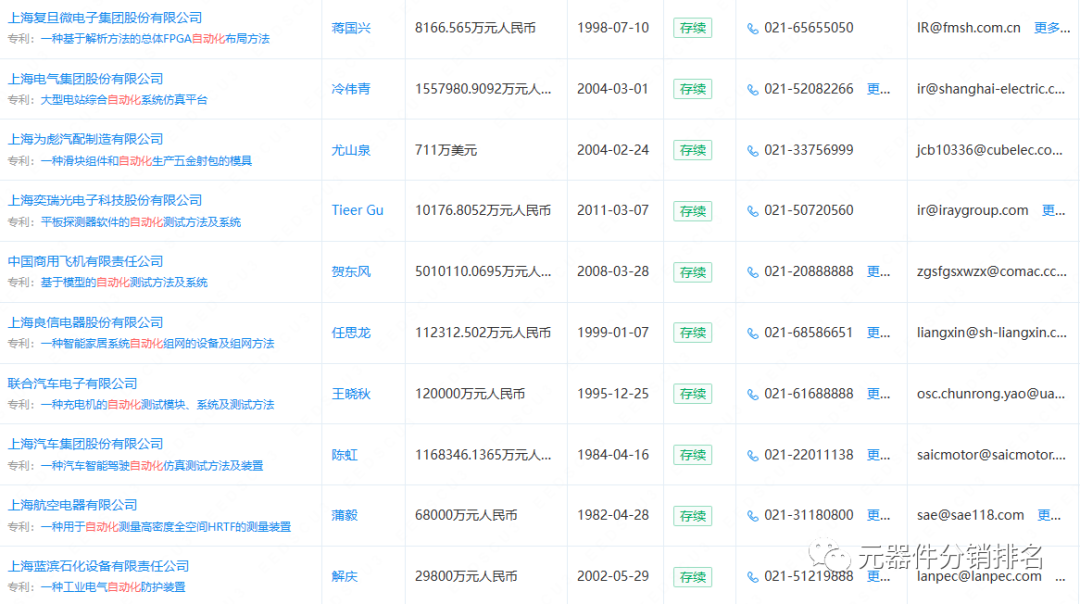Select capital value 8166.565万元人民币
The width and height of the screenshot is (1080, 604).
point(475,28)
